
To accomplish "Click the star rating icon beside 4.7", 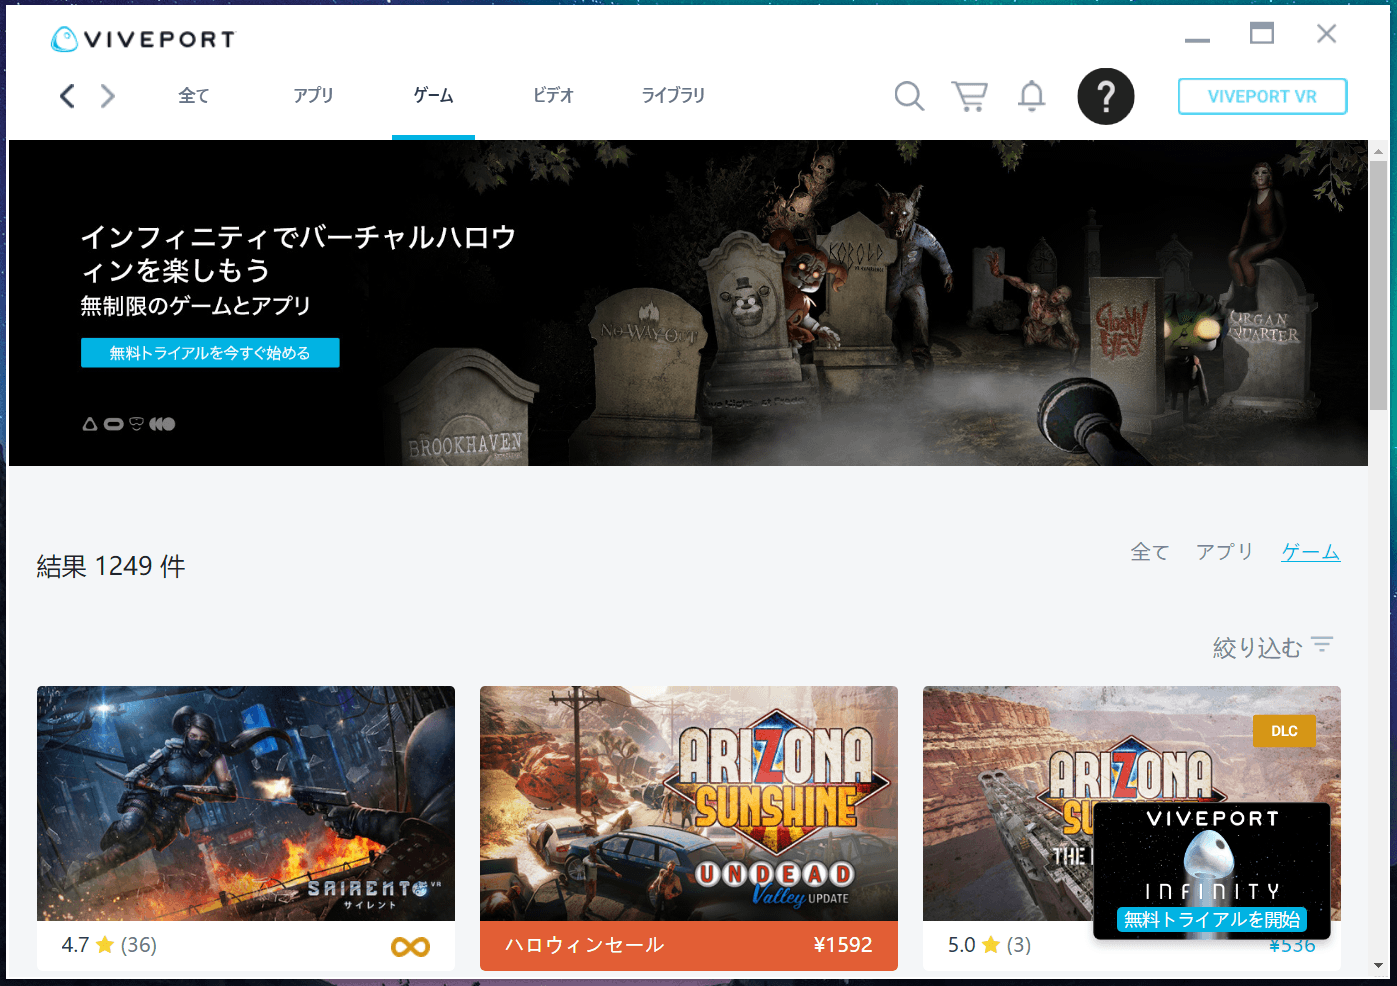I will [x=105, y=945].
